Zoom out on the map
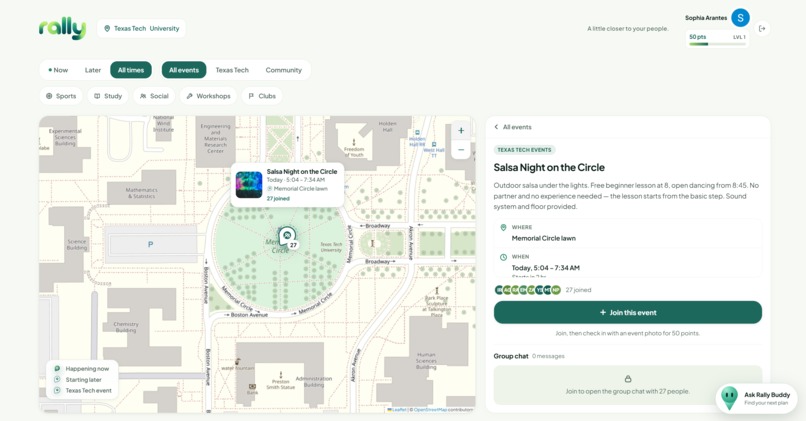This screenshot has height=421, width=806. pos(461,150)
